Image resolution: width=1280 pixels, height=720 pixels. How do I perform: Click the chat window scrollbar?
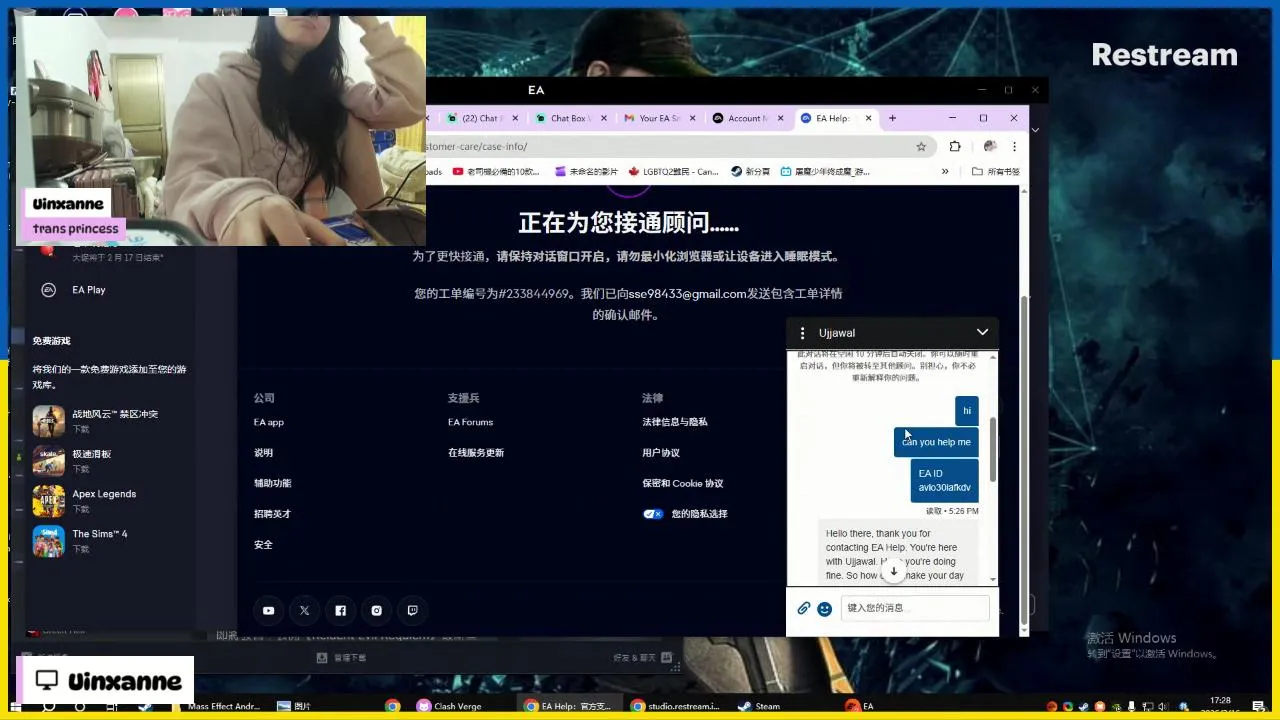pos(993,450)
